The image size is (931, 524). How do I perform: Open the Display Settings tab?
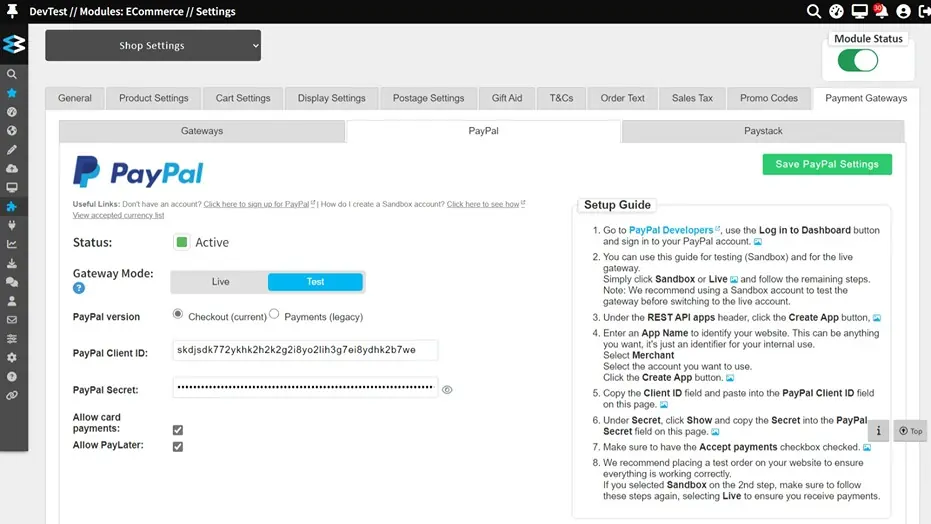coord(331,99)
